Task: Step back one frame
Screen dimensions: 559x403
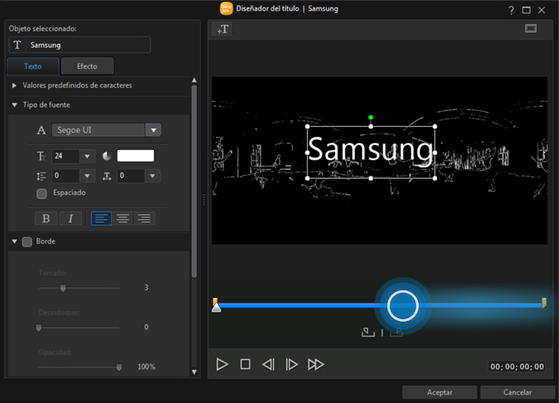Action: pos(268,364)
